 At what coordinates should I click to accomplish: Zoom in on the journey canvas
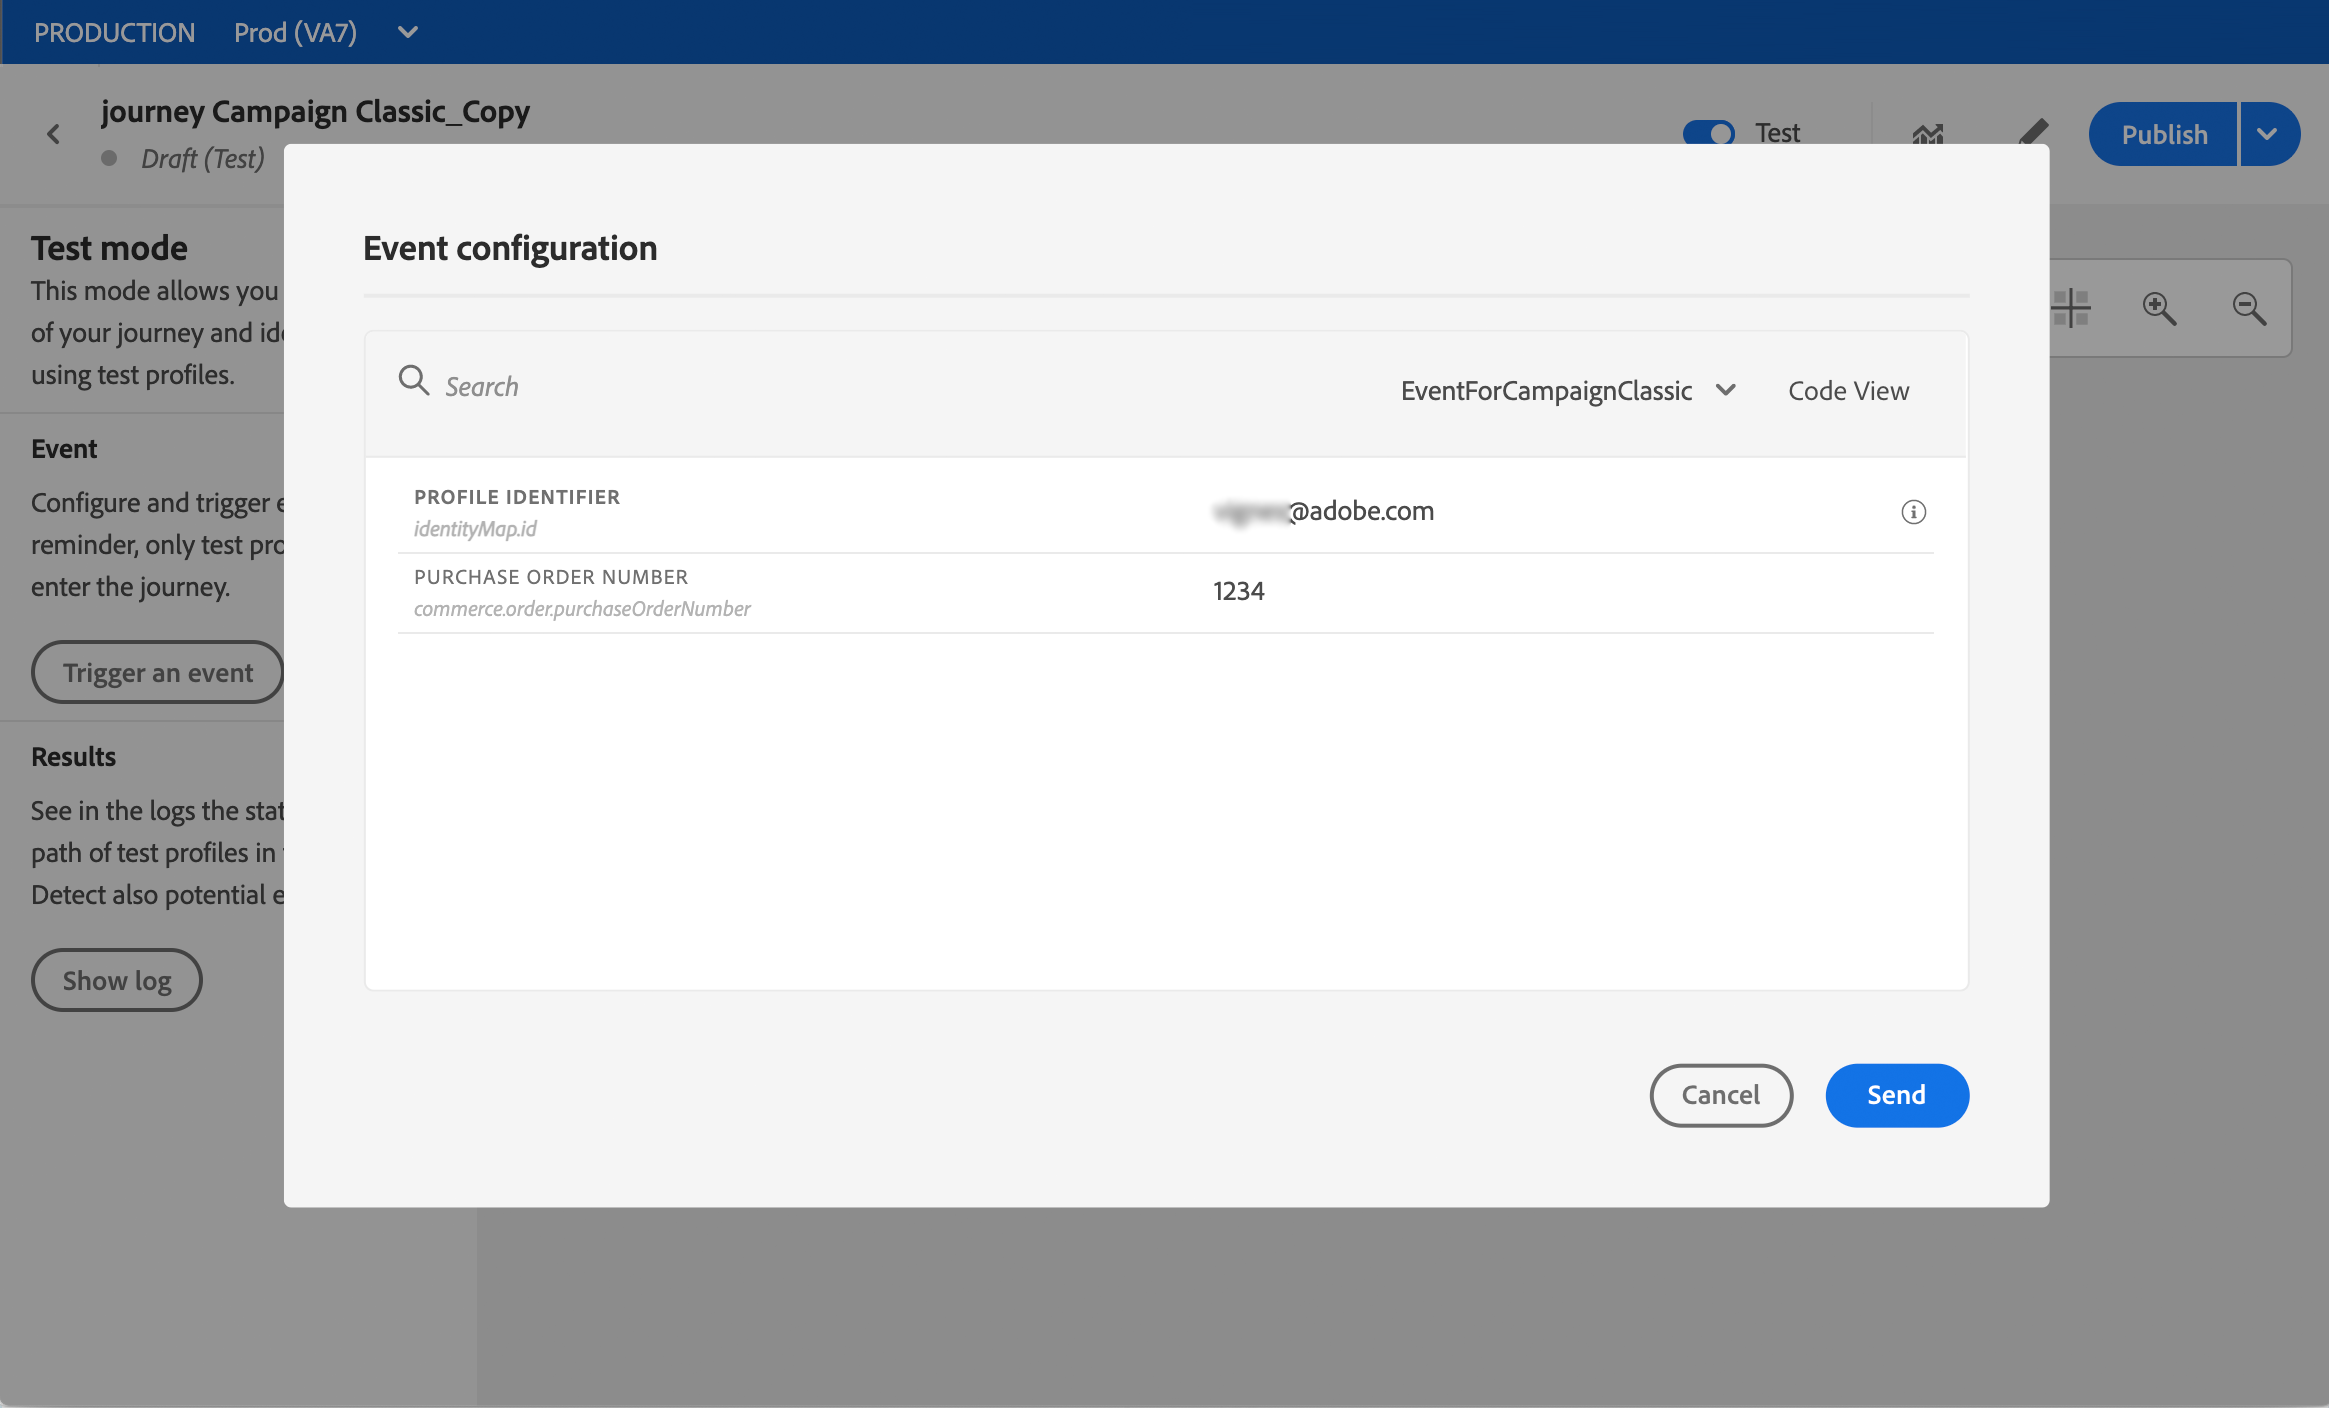(x=2159, y=308)
